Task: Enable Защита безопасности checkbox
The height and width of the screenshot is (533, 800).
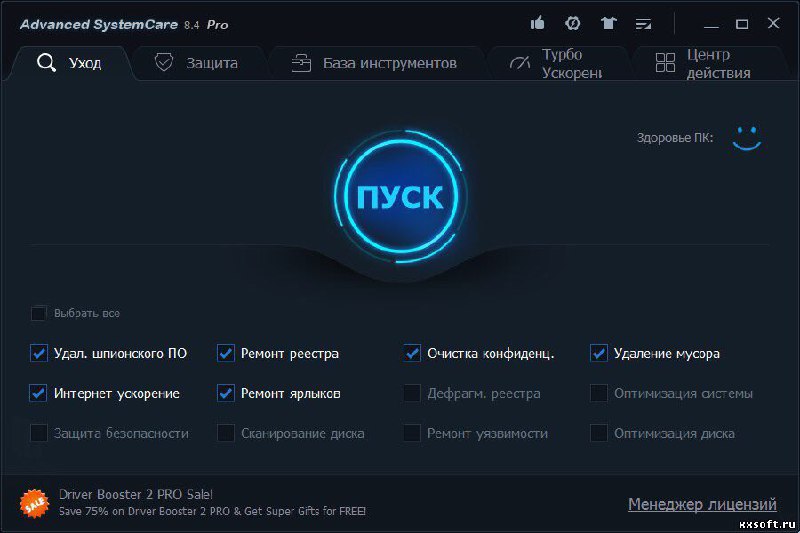Action: [x=39, y=433]
